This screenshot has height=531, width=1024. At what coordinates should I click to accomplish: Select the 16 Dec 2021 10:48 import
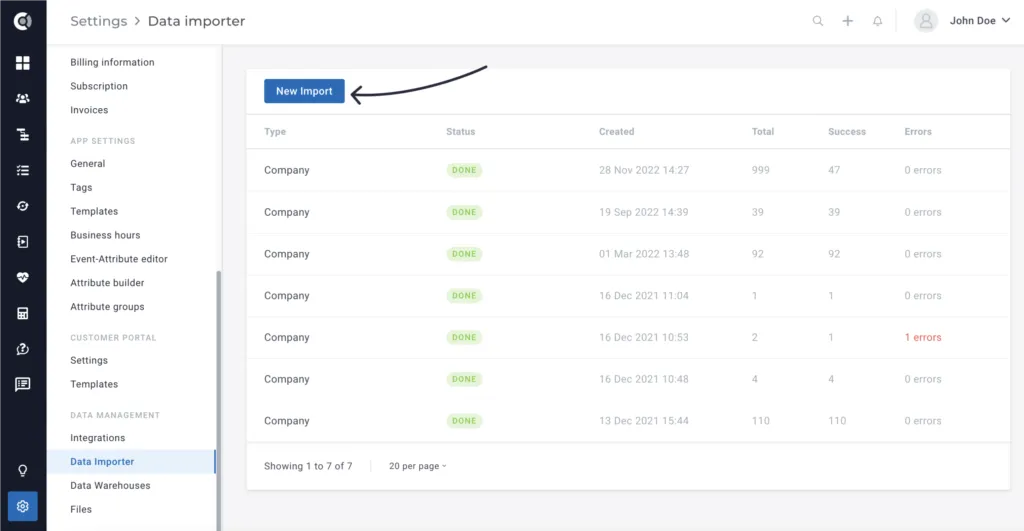coord(628,379)
